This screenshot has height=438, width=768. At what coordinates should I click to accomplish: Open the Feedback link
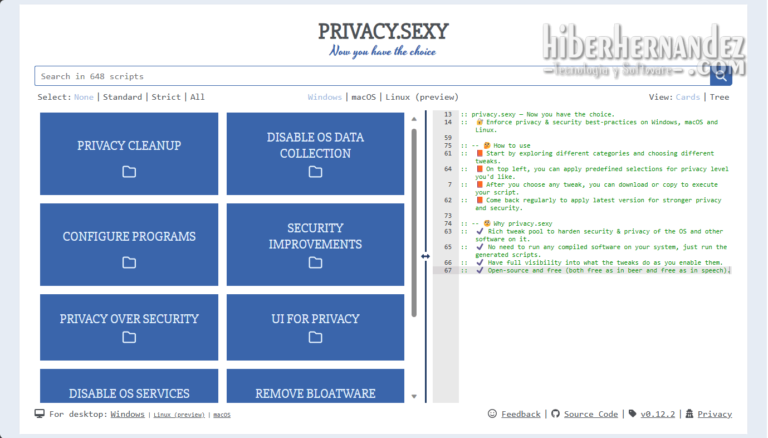pos(520,414)
